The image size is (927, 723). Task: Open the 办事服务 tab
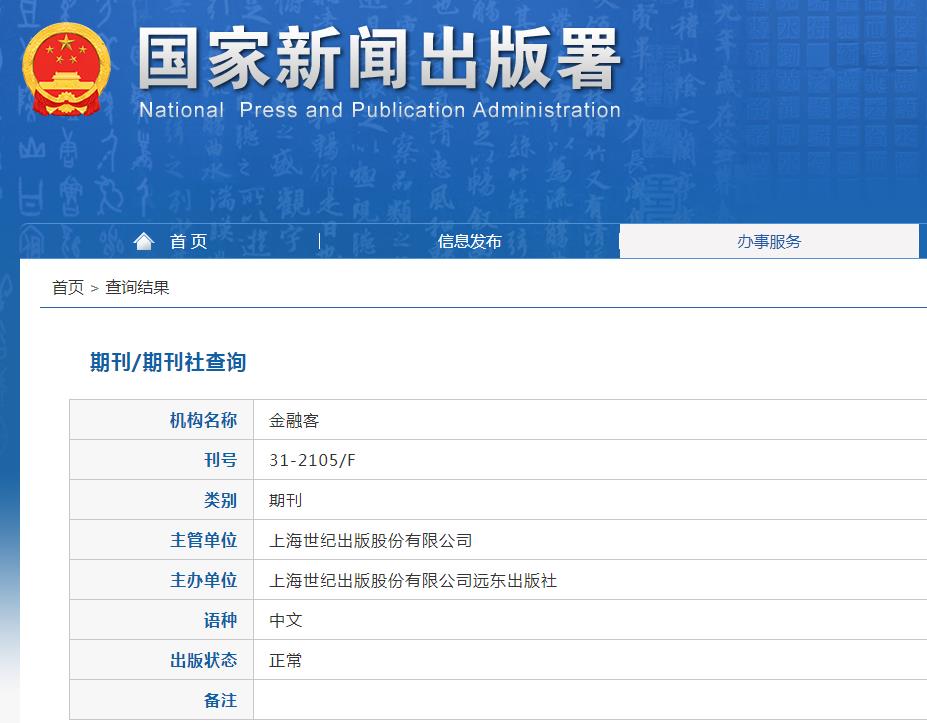[x=769, y=240]
